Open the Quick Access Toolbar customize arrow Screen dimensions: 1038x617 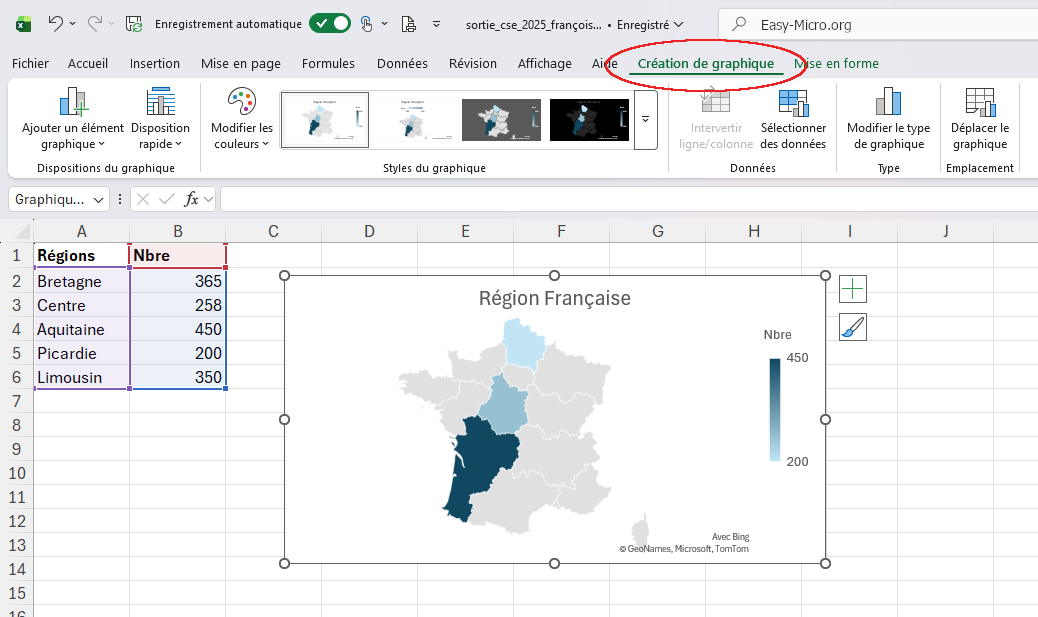[436, 23]
